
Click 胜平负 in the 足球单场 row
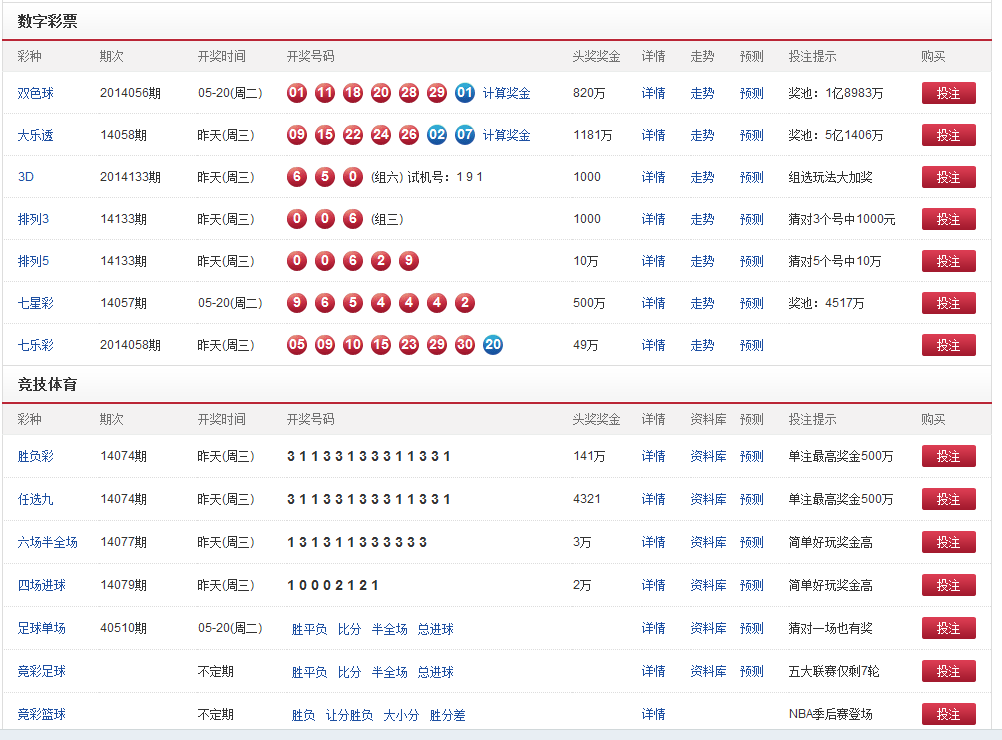[x=307, y=628]
